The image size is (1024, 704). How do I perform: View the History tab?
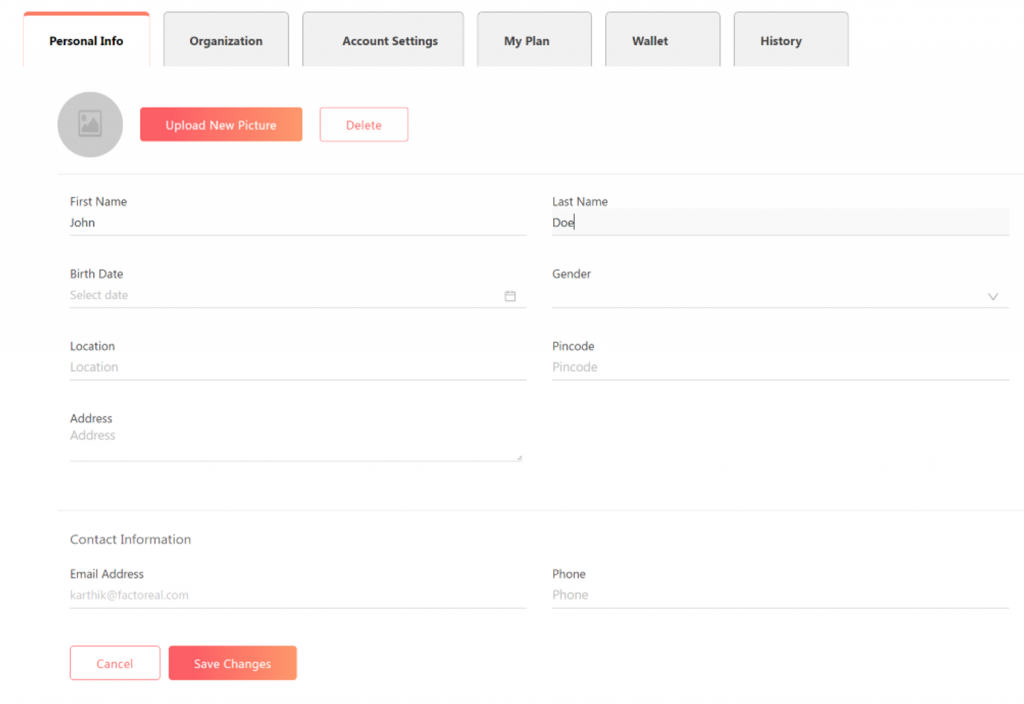coord(780,41)
